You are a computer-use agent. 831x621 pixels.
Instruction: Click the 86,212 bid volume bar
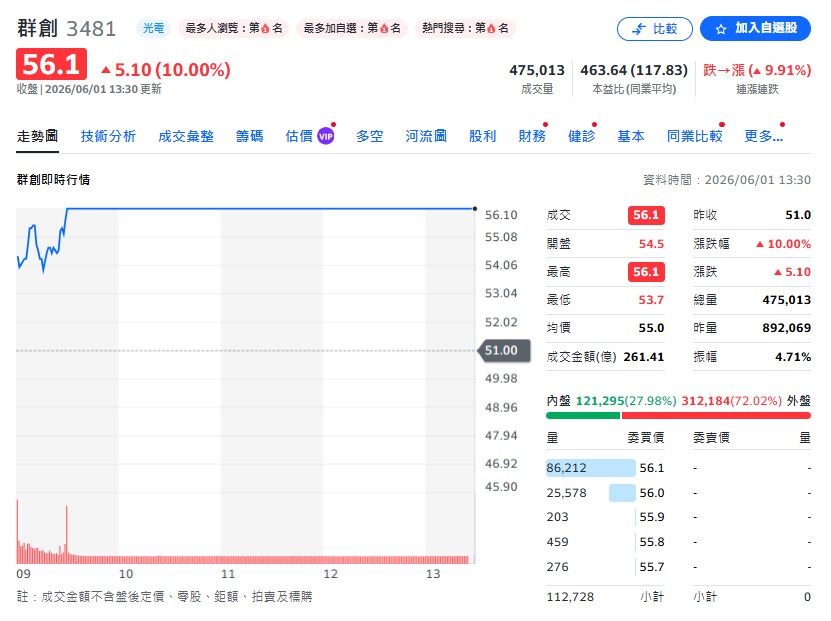click(590, 468)
